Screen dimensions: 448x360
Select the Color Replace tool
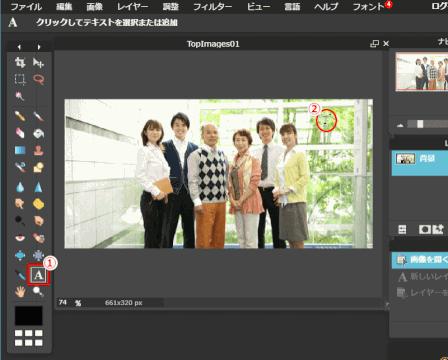20,167
